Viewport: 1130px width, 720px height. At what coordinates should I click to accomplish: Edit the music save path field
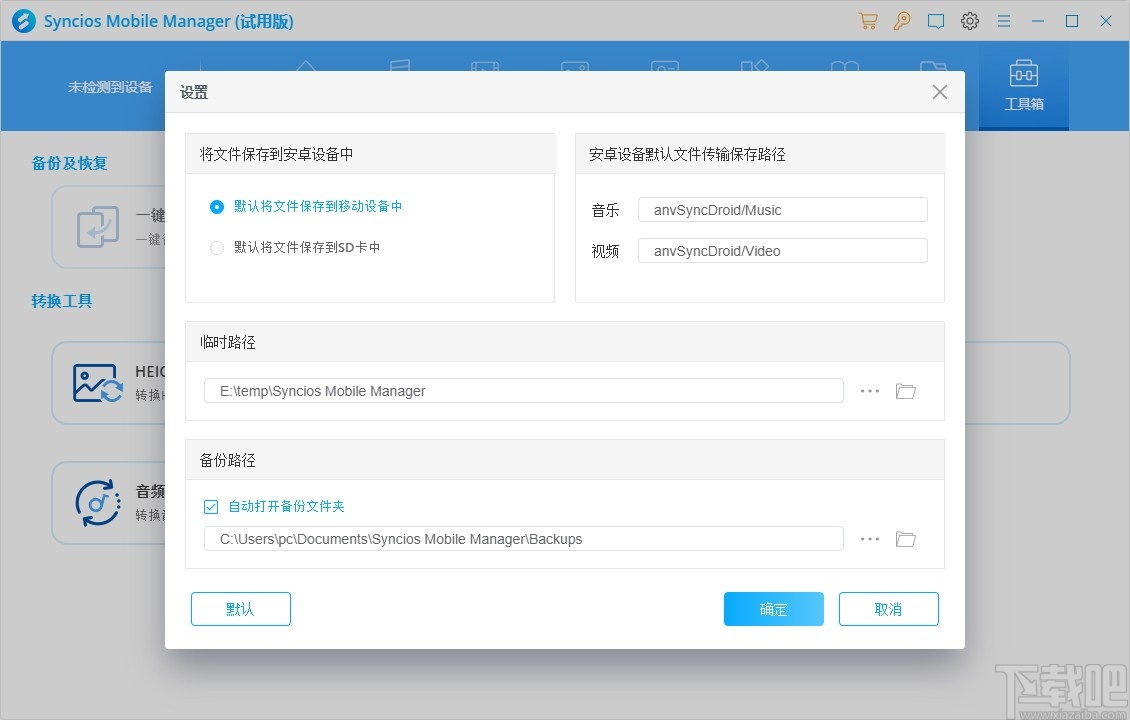pos(783,210)
